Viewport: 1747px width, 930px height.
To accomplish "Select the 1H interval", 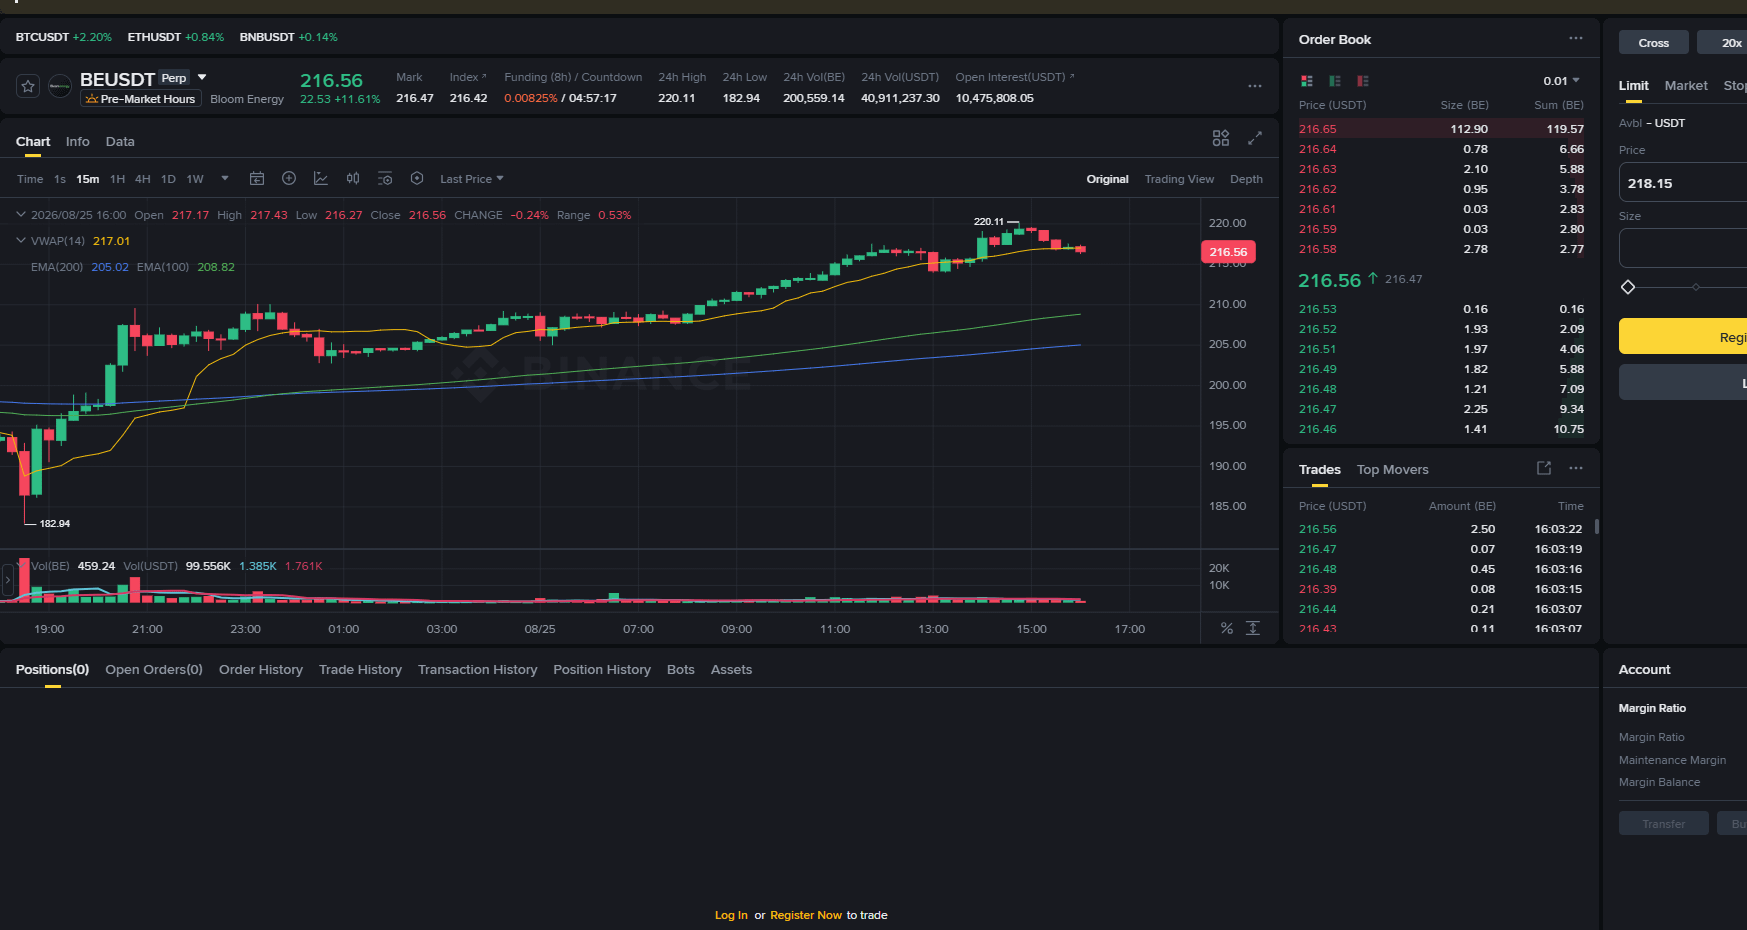I will (117, 179).
